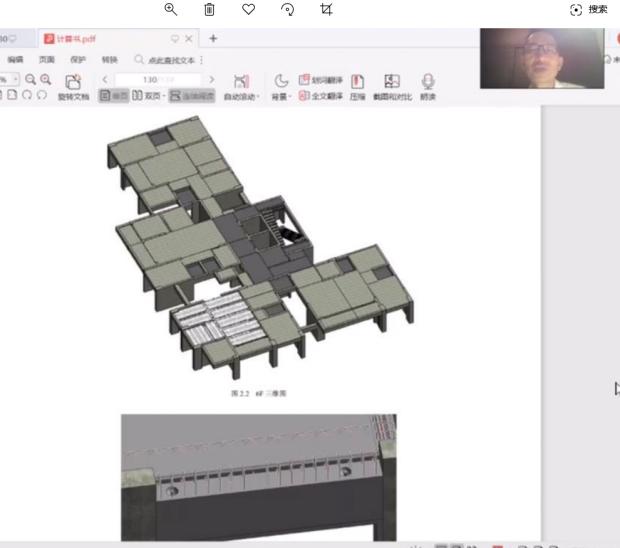Click the heart favorite icon
Screen dimensions: 620x548
click(248, 9)
